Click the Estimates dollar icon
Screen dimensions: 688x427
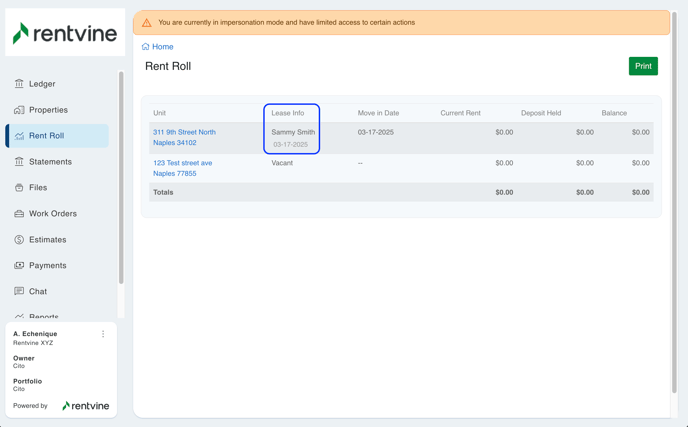coord(19,240)
